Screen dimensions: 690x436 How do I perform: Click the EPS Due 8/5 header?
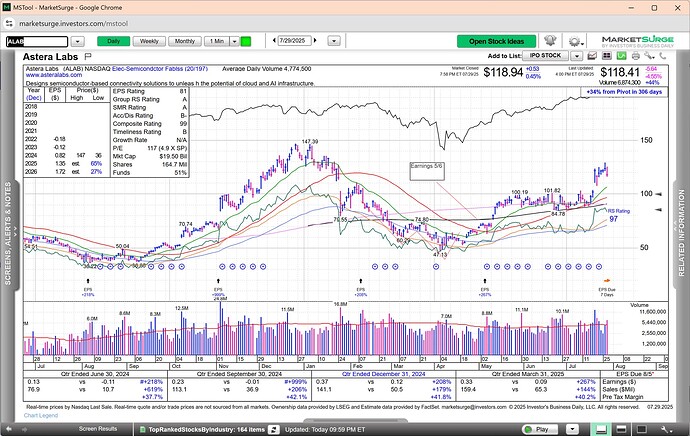click(635, 374)
